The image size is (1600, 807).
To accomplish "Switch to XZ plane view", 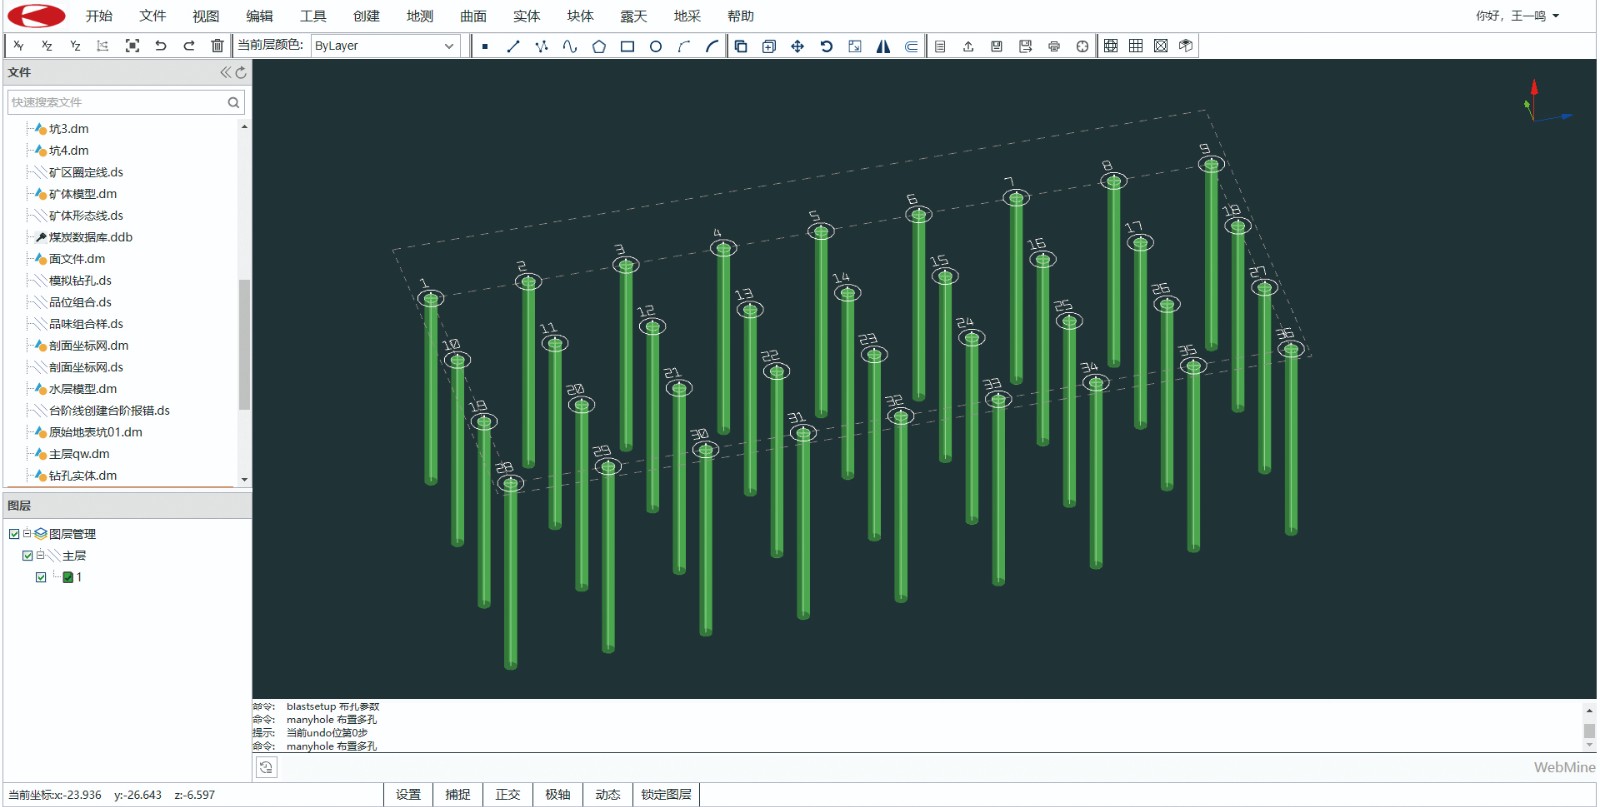I will pos(47,46).
